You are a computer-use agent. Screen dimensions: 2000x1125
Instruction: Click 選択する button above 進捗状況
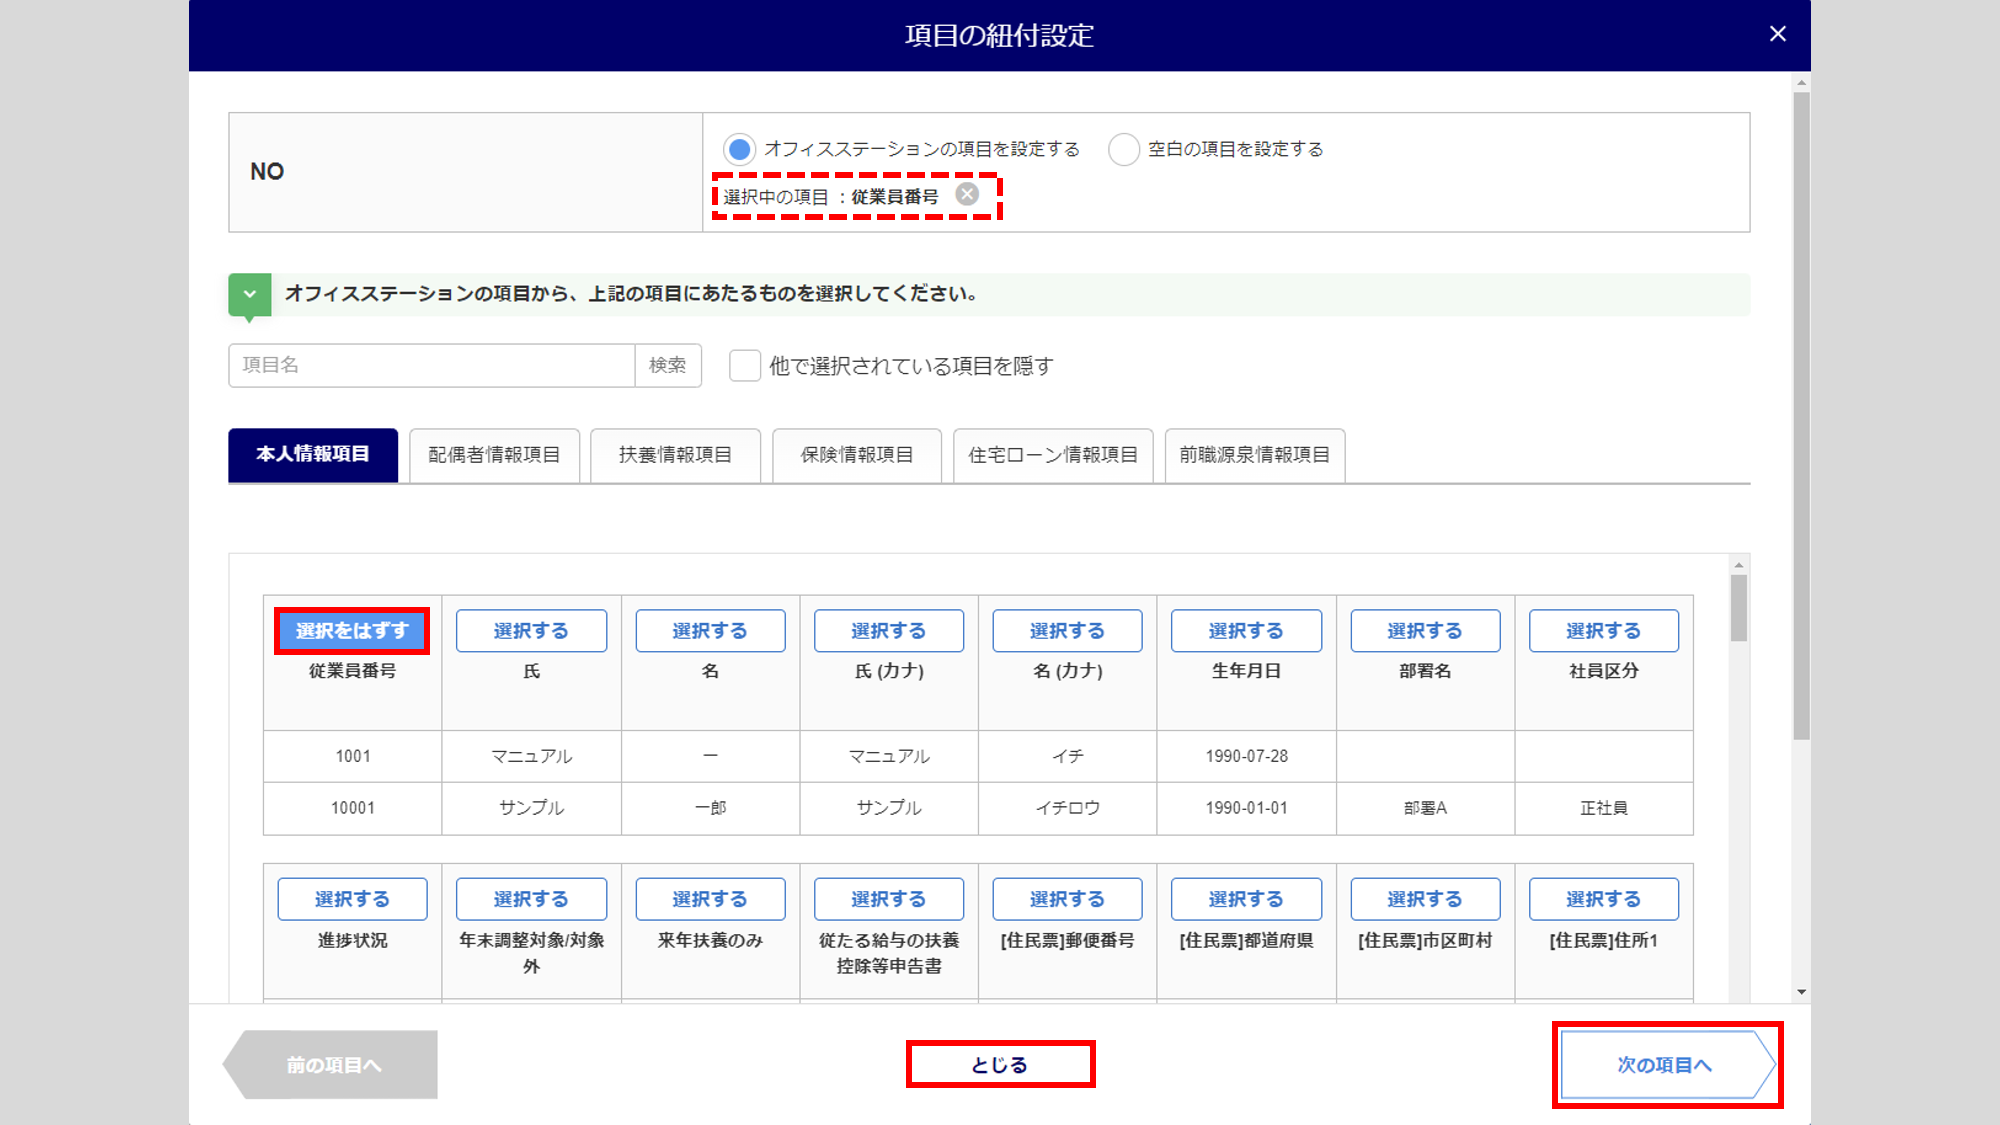pyautogui.click(x=352, y=899)
